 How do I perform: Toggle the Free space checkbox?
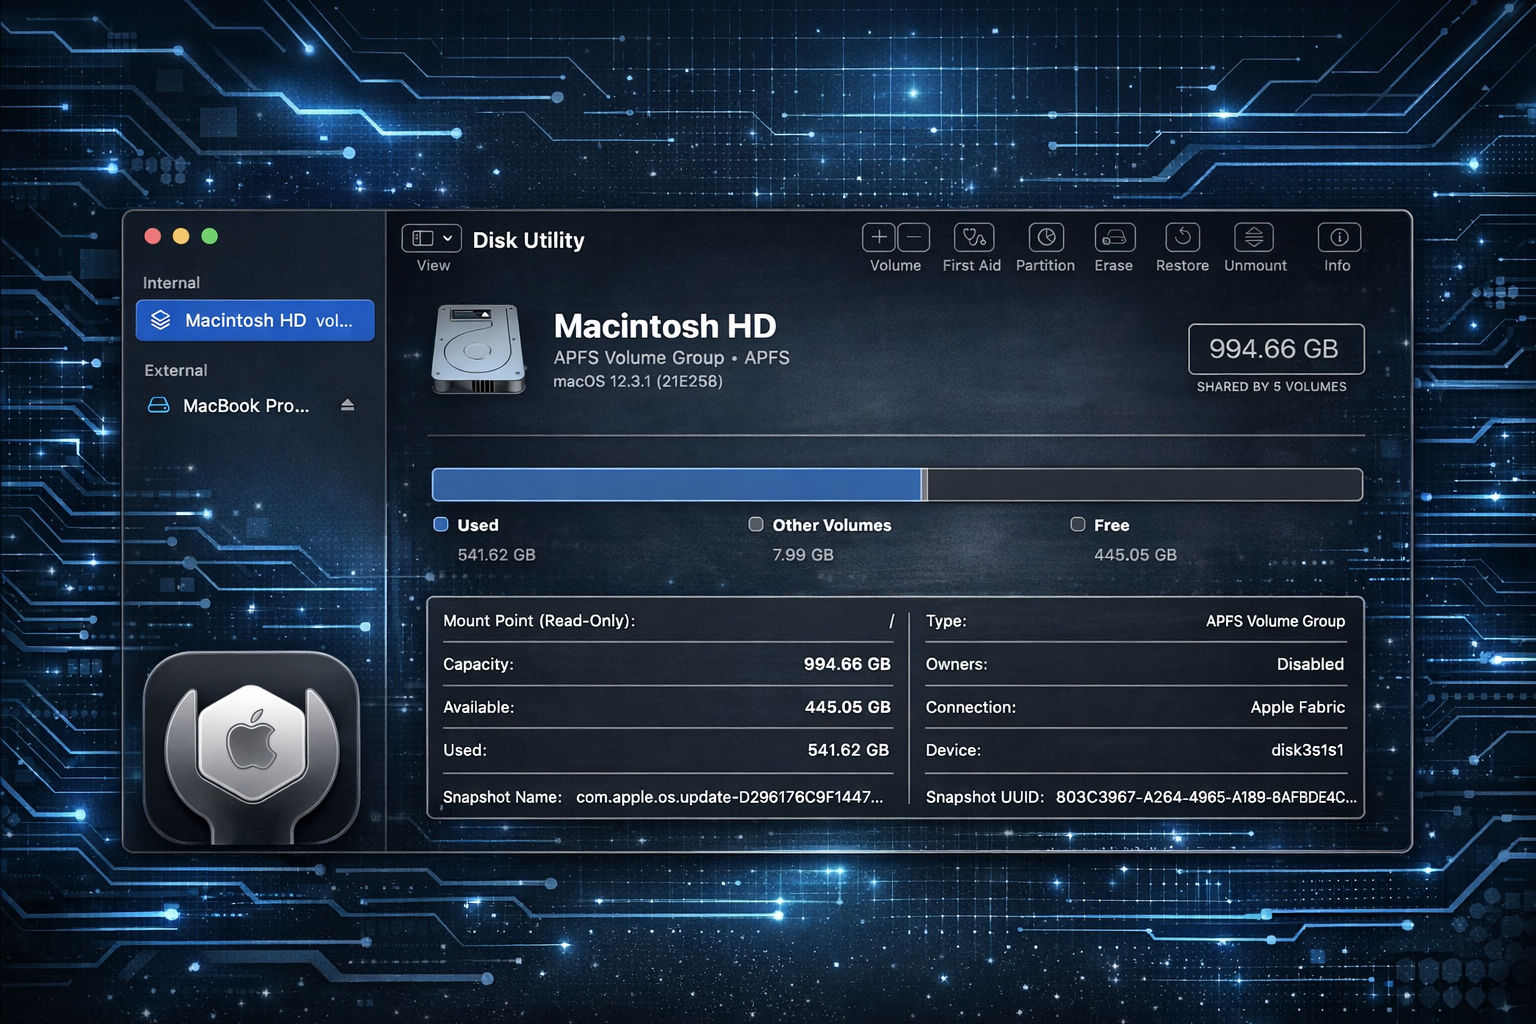click(1078, 524)
